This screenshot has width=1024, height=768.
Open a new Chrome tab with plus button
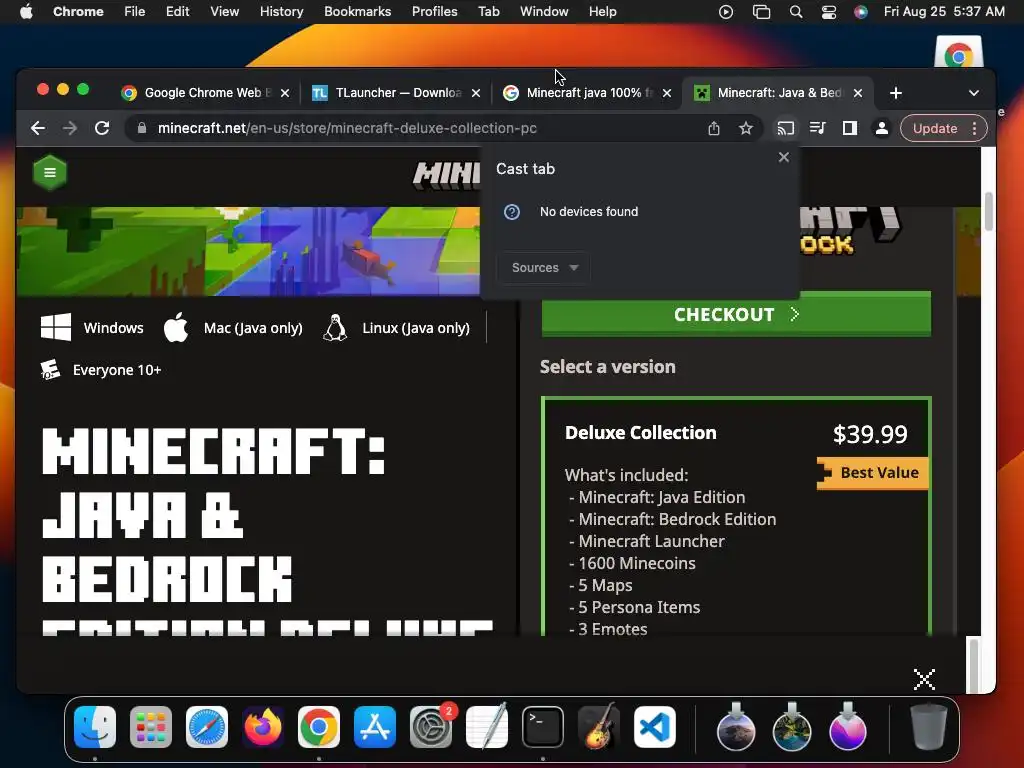click(x=896, y=93)
